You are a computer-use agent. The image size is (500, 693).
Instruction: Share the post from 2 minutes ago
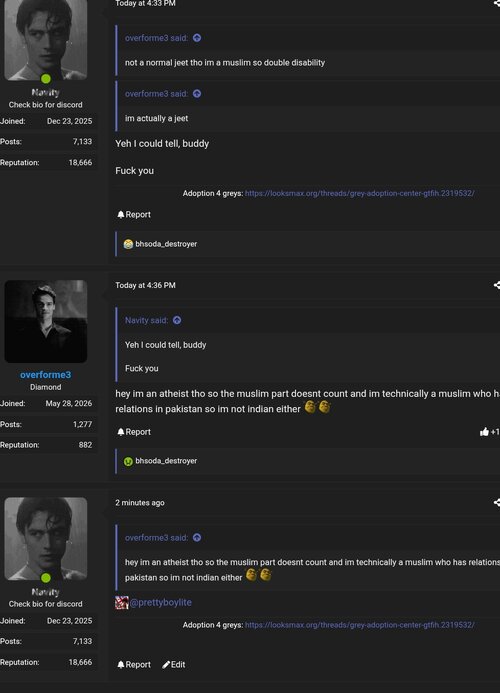(496, 503)
